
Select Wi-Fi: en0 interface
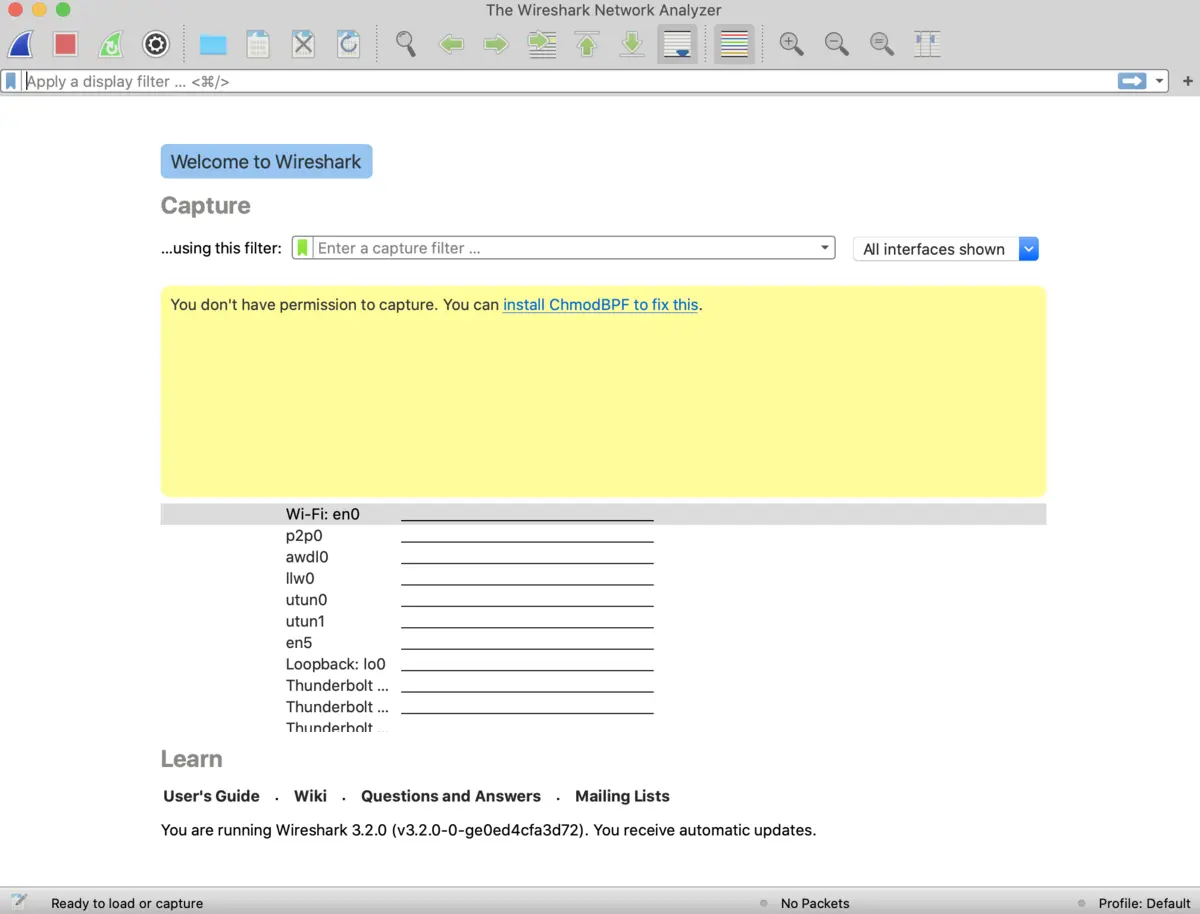point(603,514)
